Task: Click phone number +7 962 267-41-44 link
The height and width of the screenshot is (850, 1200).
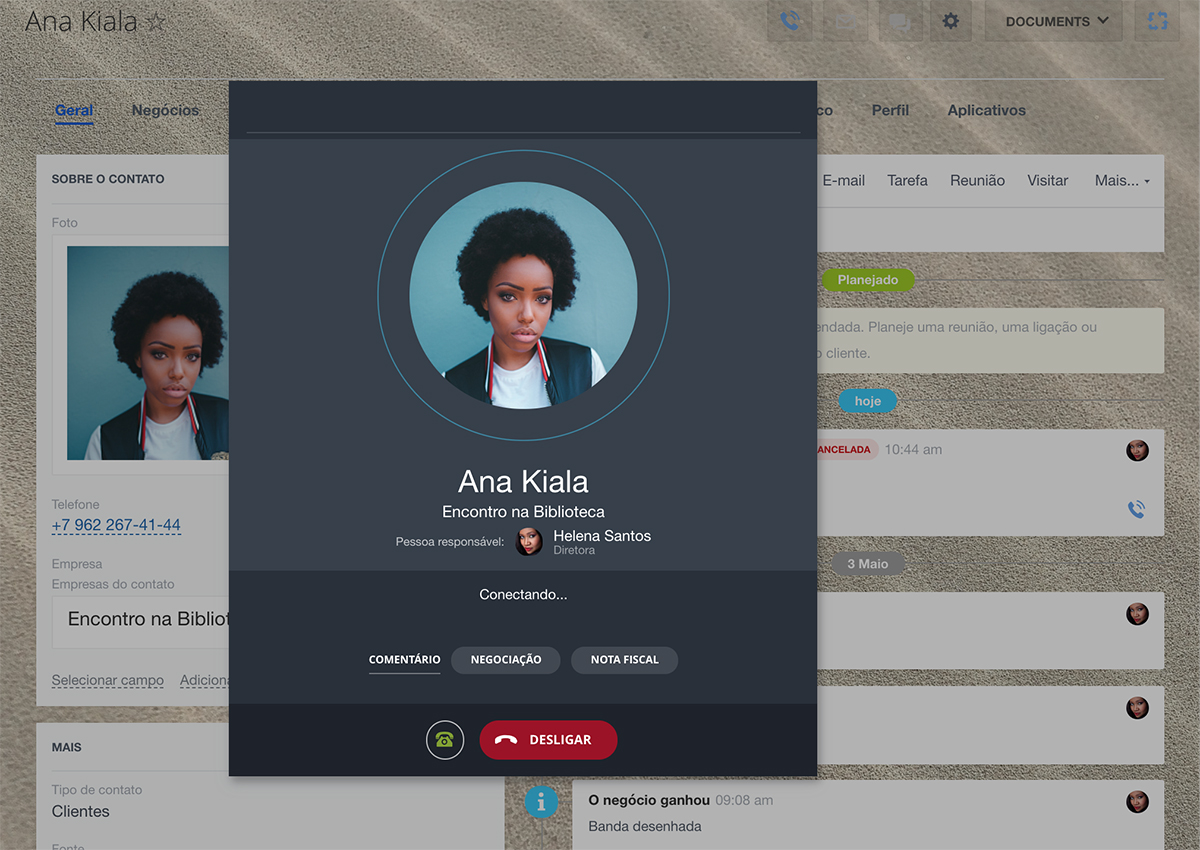Action: [116, 525]
